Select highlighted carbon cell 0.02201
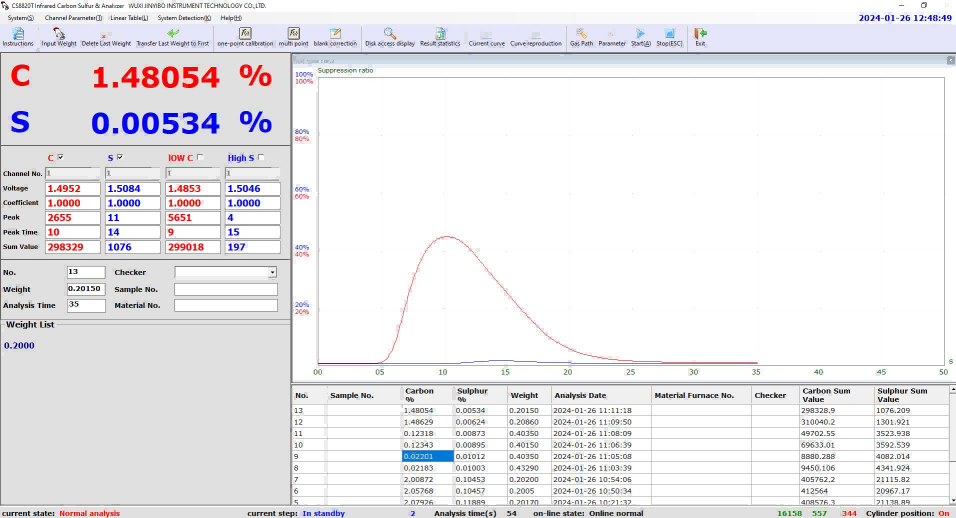Image resolution: width=956 pixels, height=518 pixels. pyautogui.click(x=427, y=456)
